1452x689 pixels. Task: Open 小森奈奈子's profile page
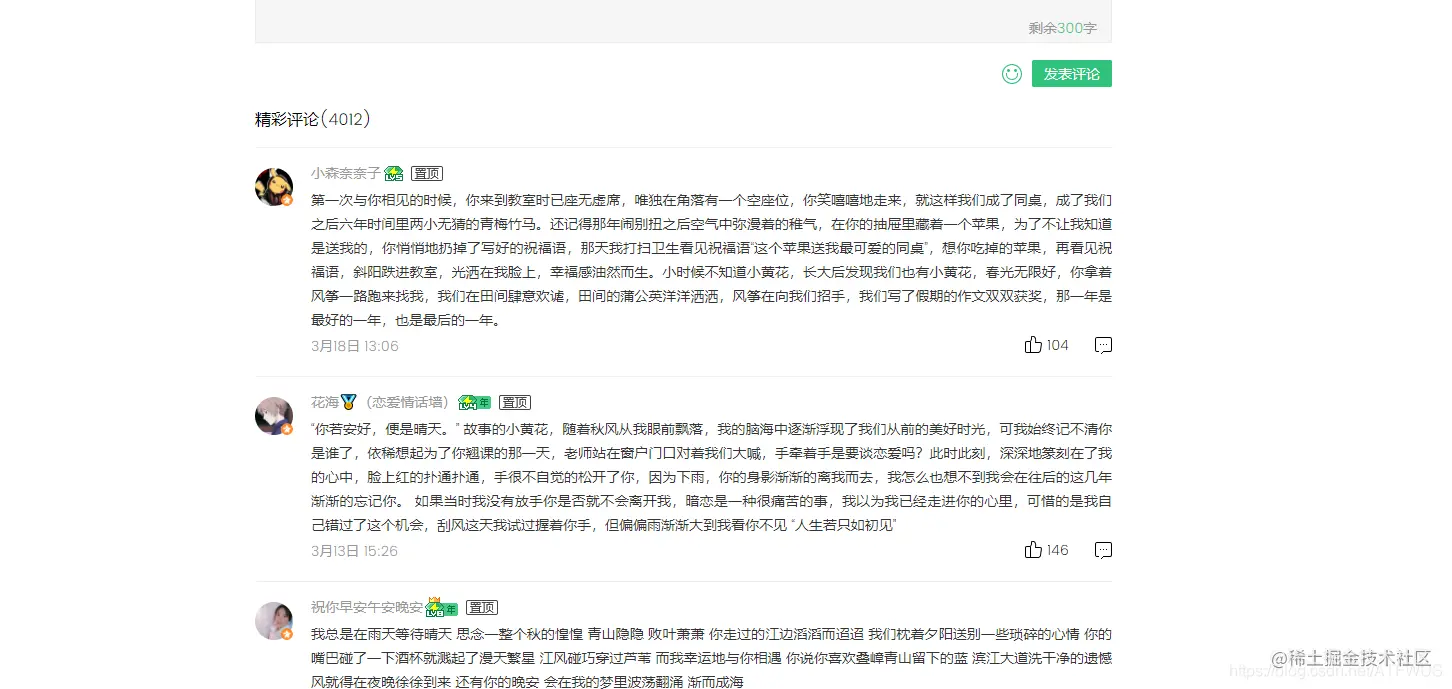pos(344,172)
